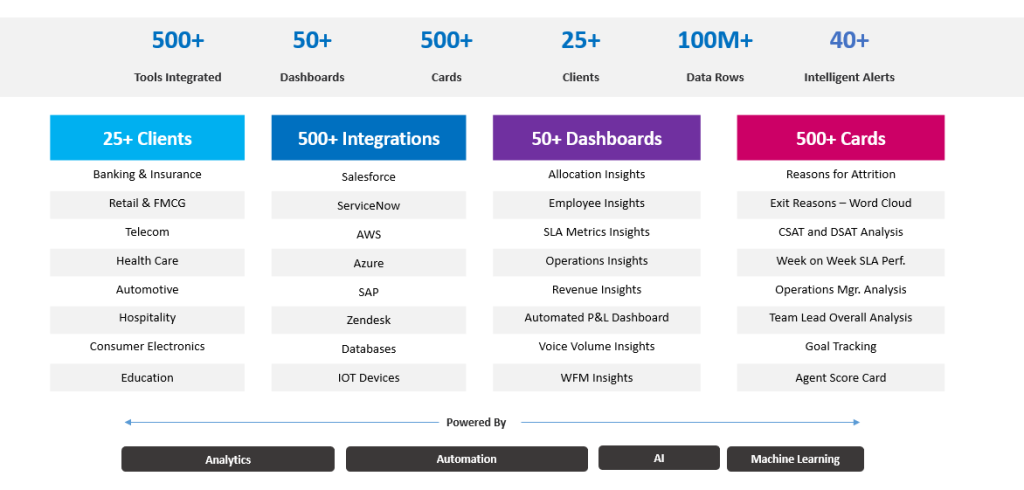
Task: Select Automated P&L Dashboard row
Action: (596, 318)
